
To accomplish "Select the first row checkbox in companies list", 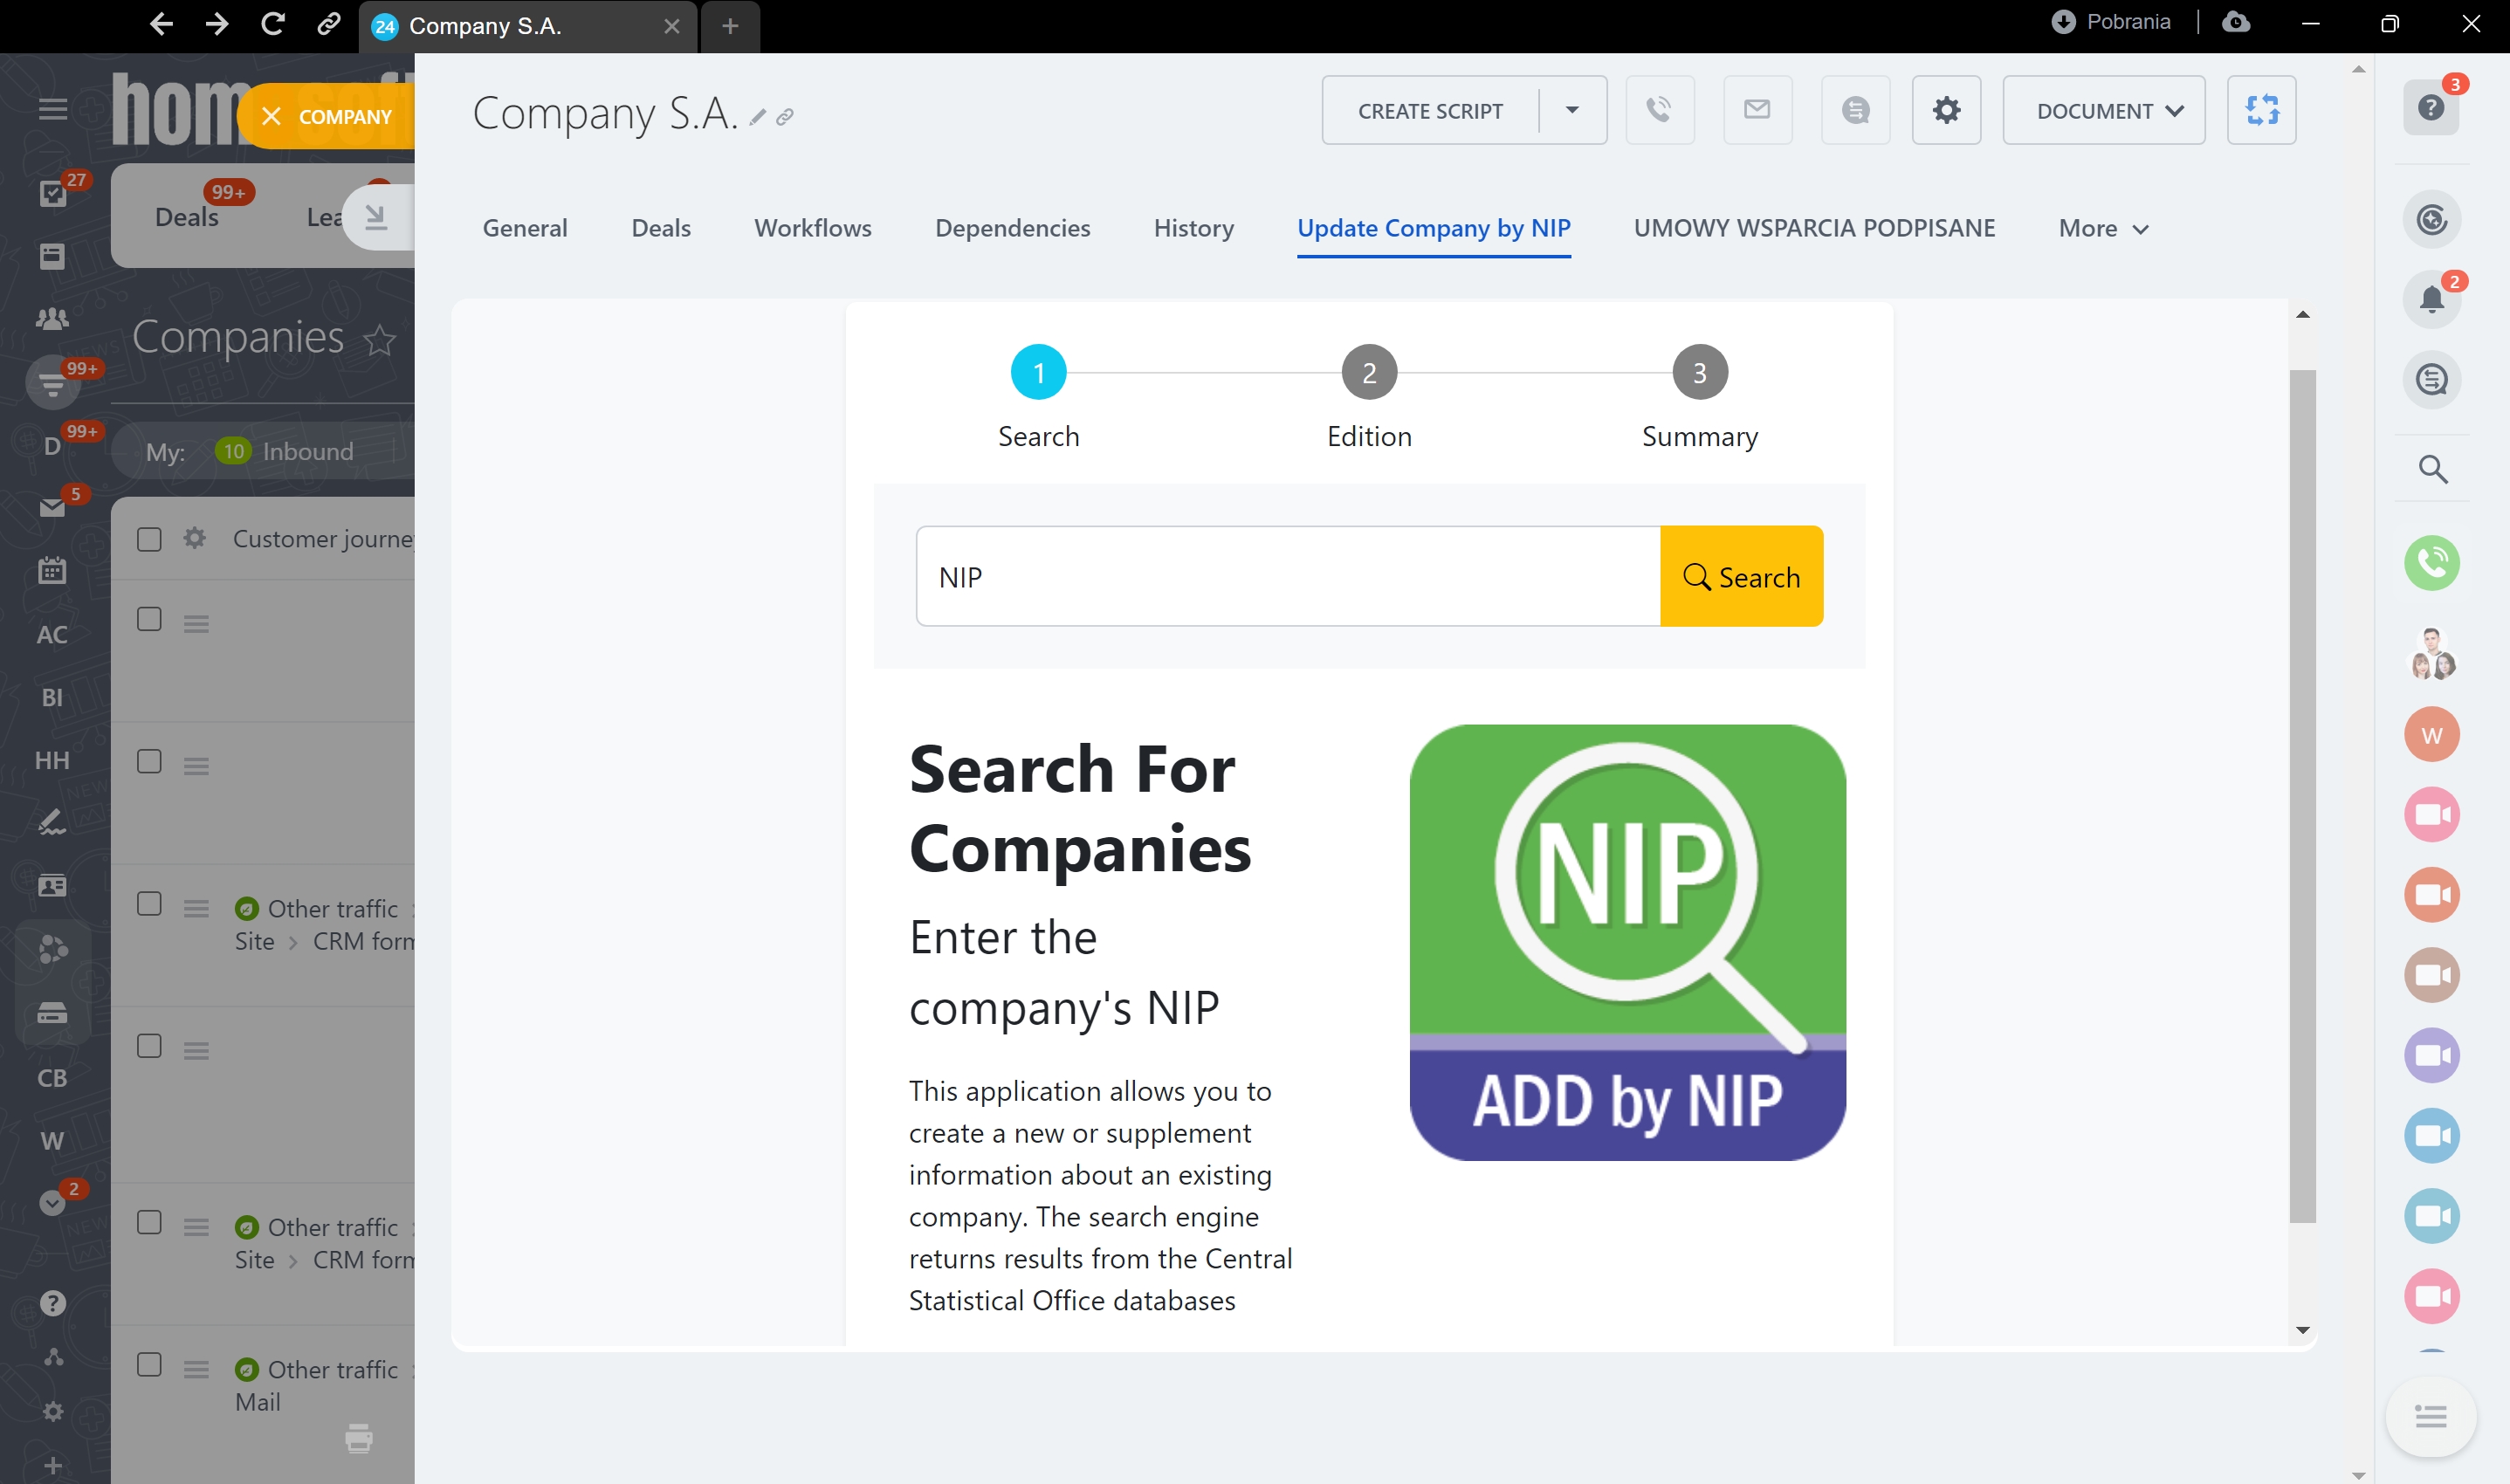I will pos(149,619).
